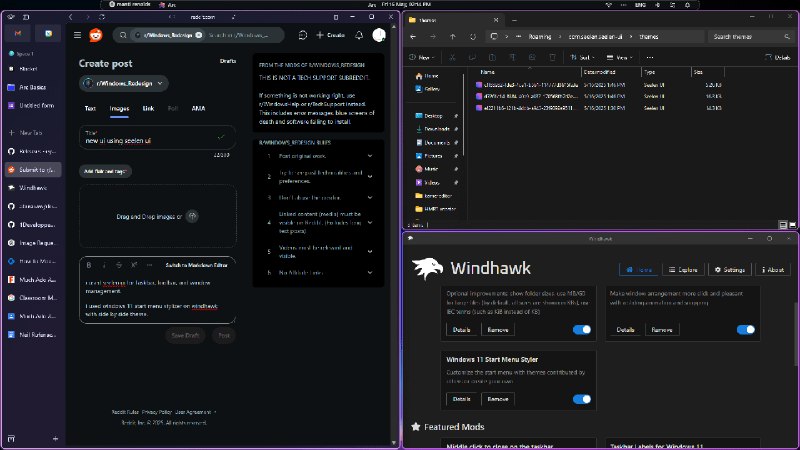The image size is (800, 450).
Task: Apply strikethrough in post body editor
Action: pyautogui.click(x=118, y=265)
